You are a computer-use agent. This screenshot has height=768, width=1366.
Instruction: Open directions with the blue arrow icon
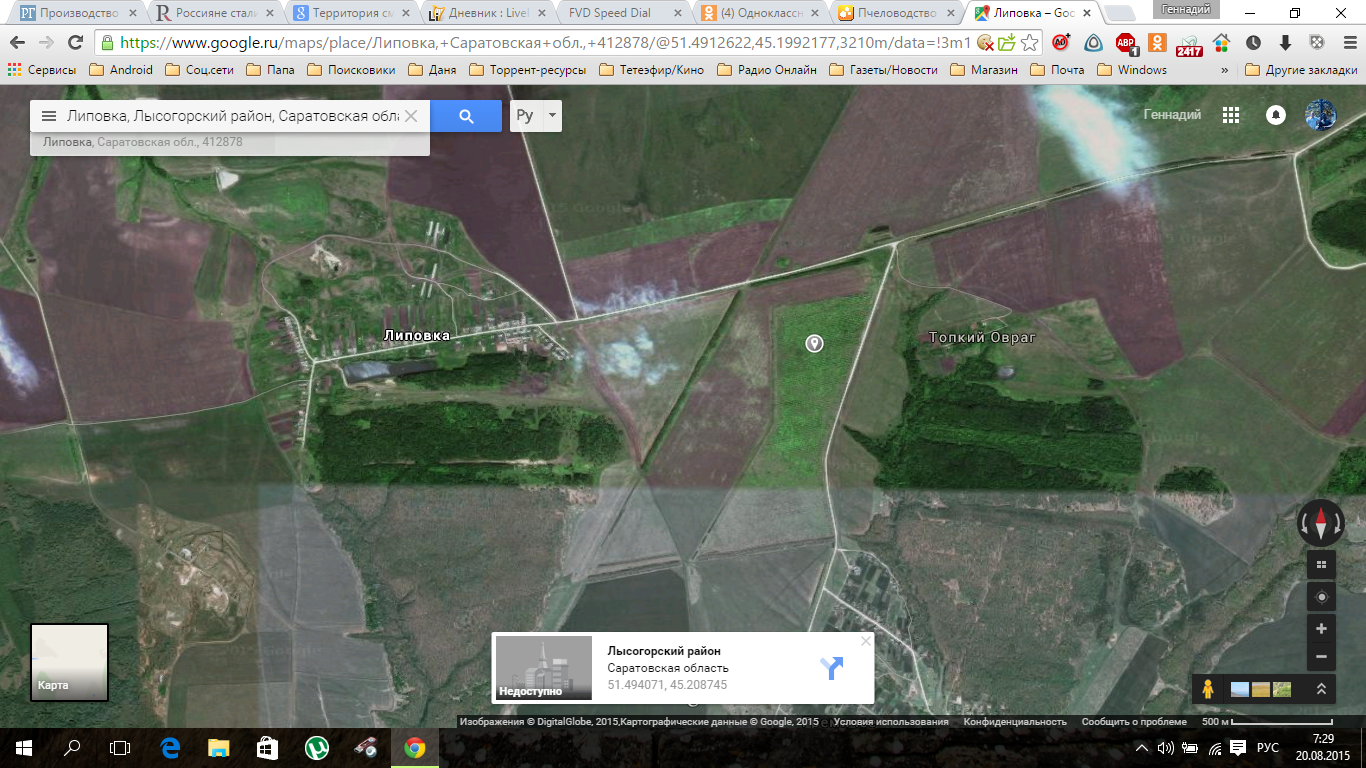tap(831, 668)
